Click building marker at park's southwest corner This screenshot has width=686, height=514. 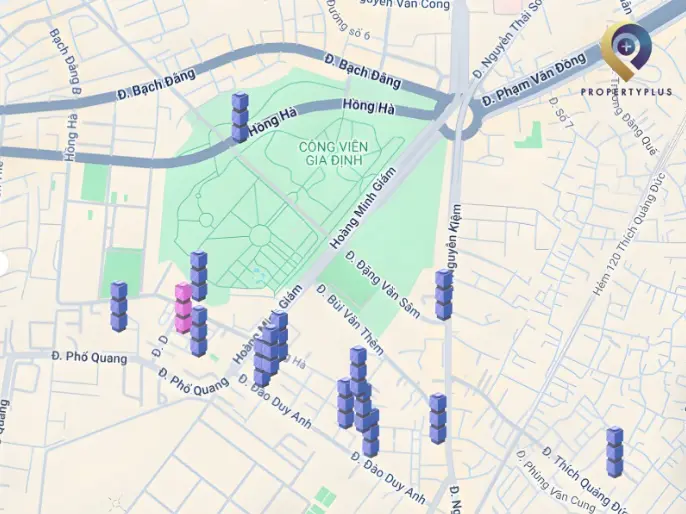click(x=199, y=276)
